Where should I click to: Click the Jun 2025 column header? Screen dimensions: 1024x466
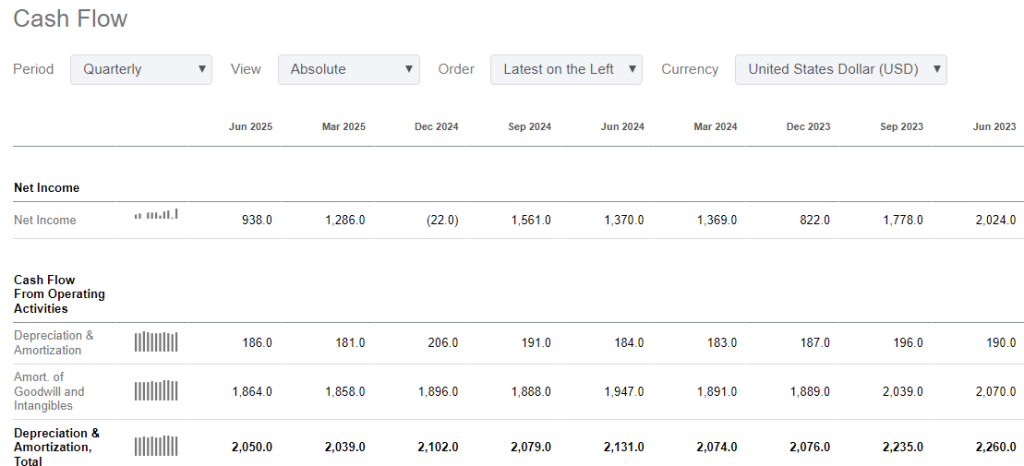pyautogui.click(x=250, y=127)
